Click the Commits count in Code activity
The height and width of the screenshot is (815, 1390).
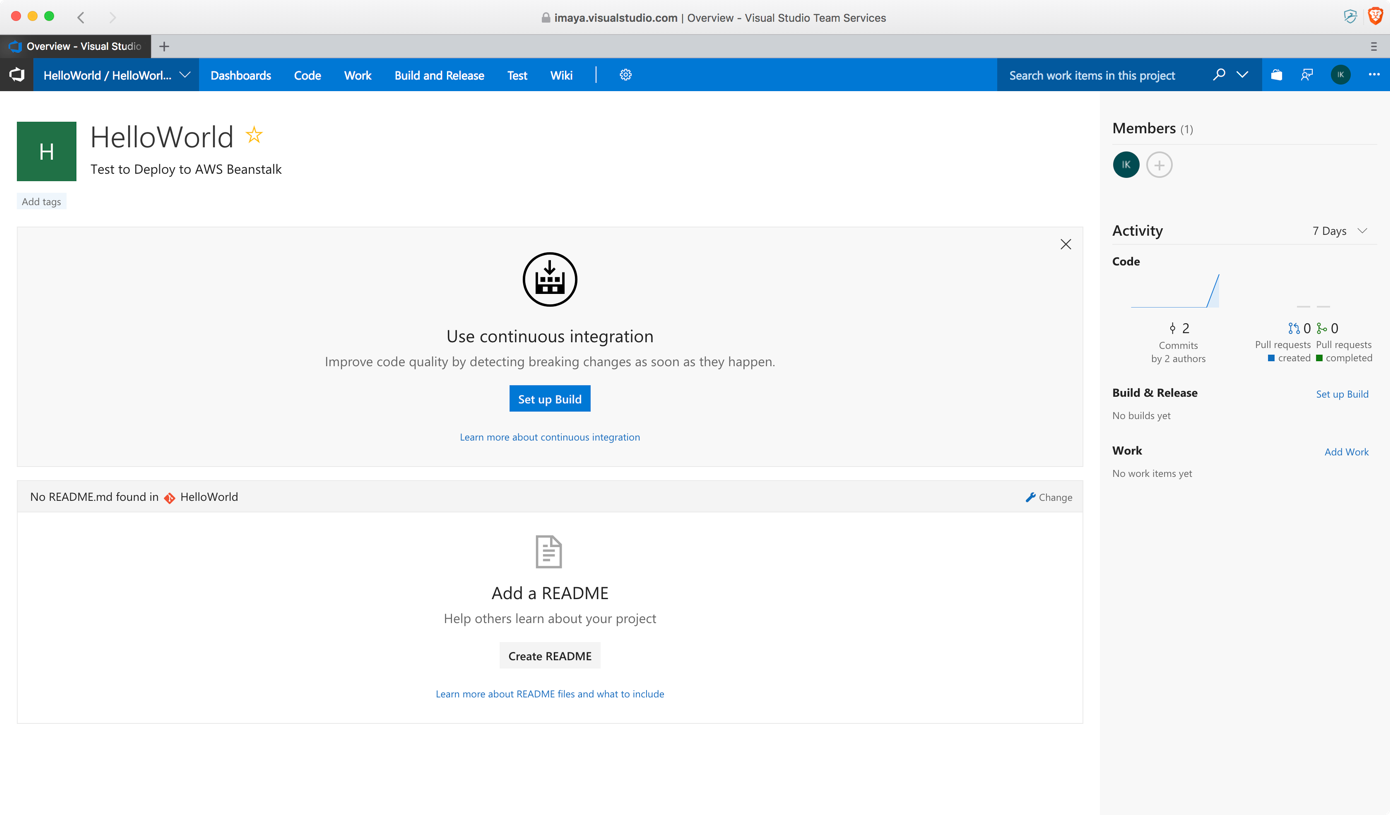tap(1179, 328)
